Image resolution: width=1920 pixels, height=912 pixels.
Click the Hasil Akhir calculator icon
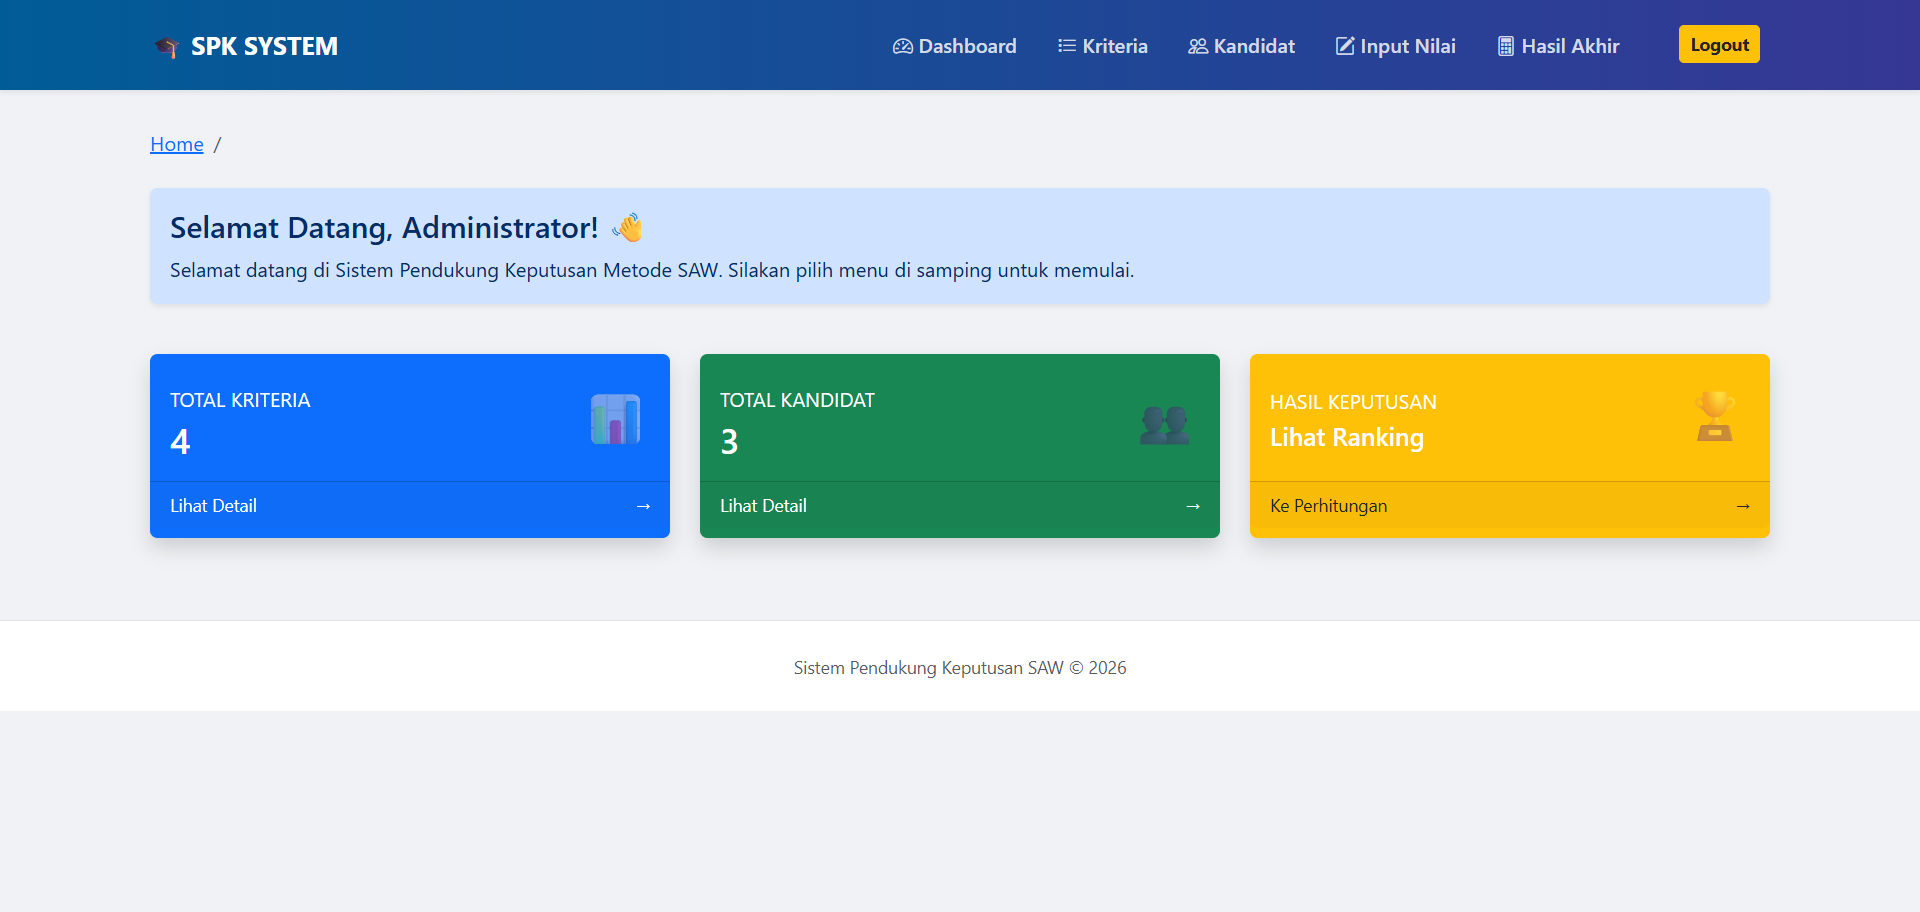click(1506, 46)
